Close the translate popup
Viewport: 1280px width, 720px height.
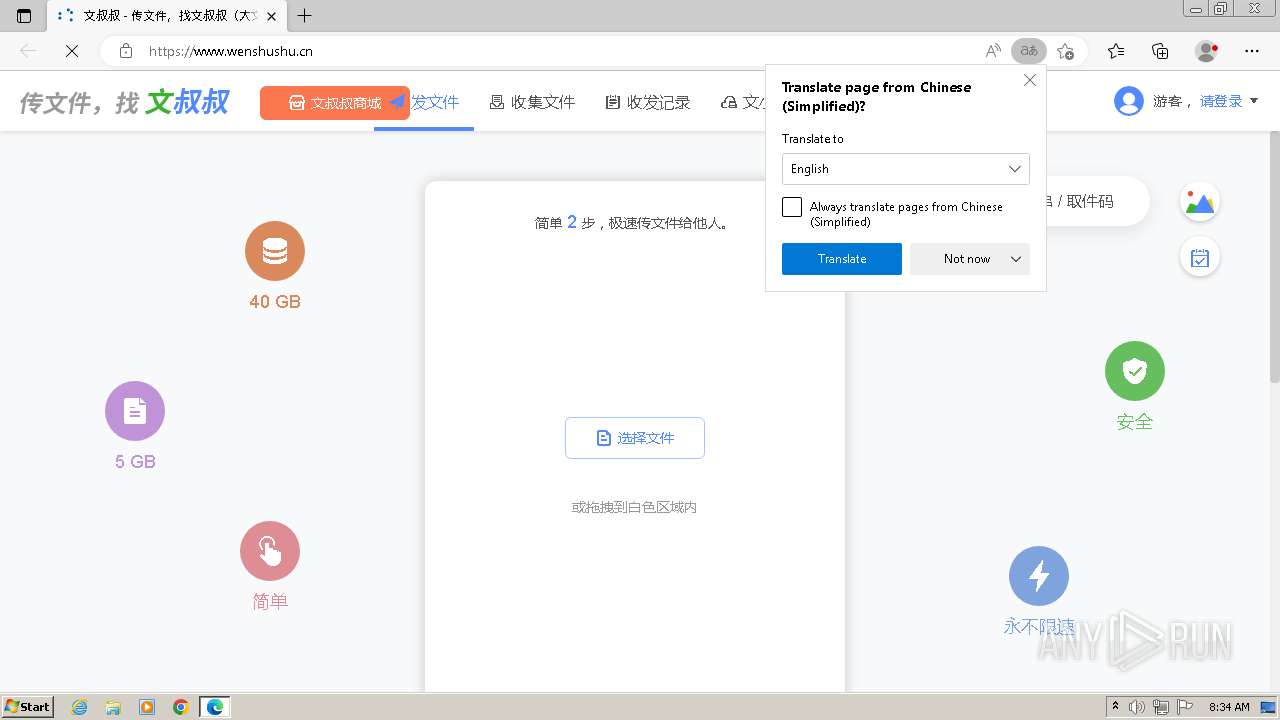click(1030, 80)
